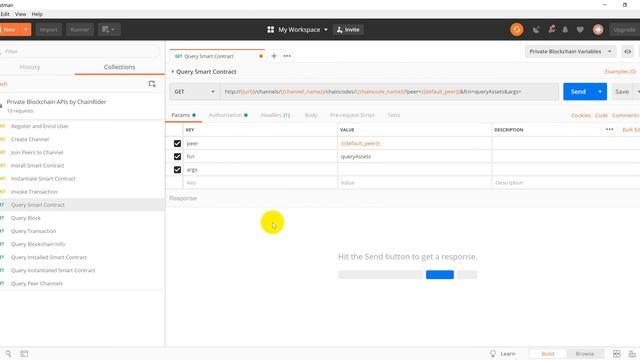Click the sidebar Filter search field
Image resolution: width=640 pixels, height=360 pixels.
(x=81, y=51)
